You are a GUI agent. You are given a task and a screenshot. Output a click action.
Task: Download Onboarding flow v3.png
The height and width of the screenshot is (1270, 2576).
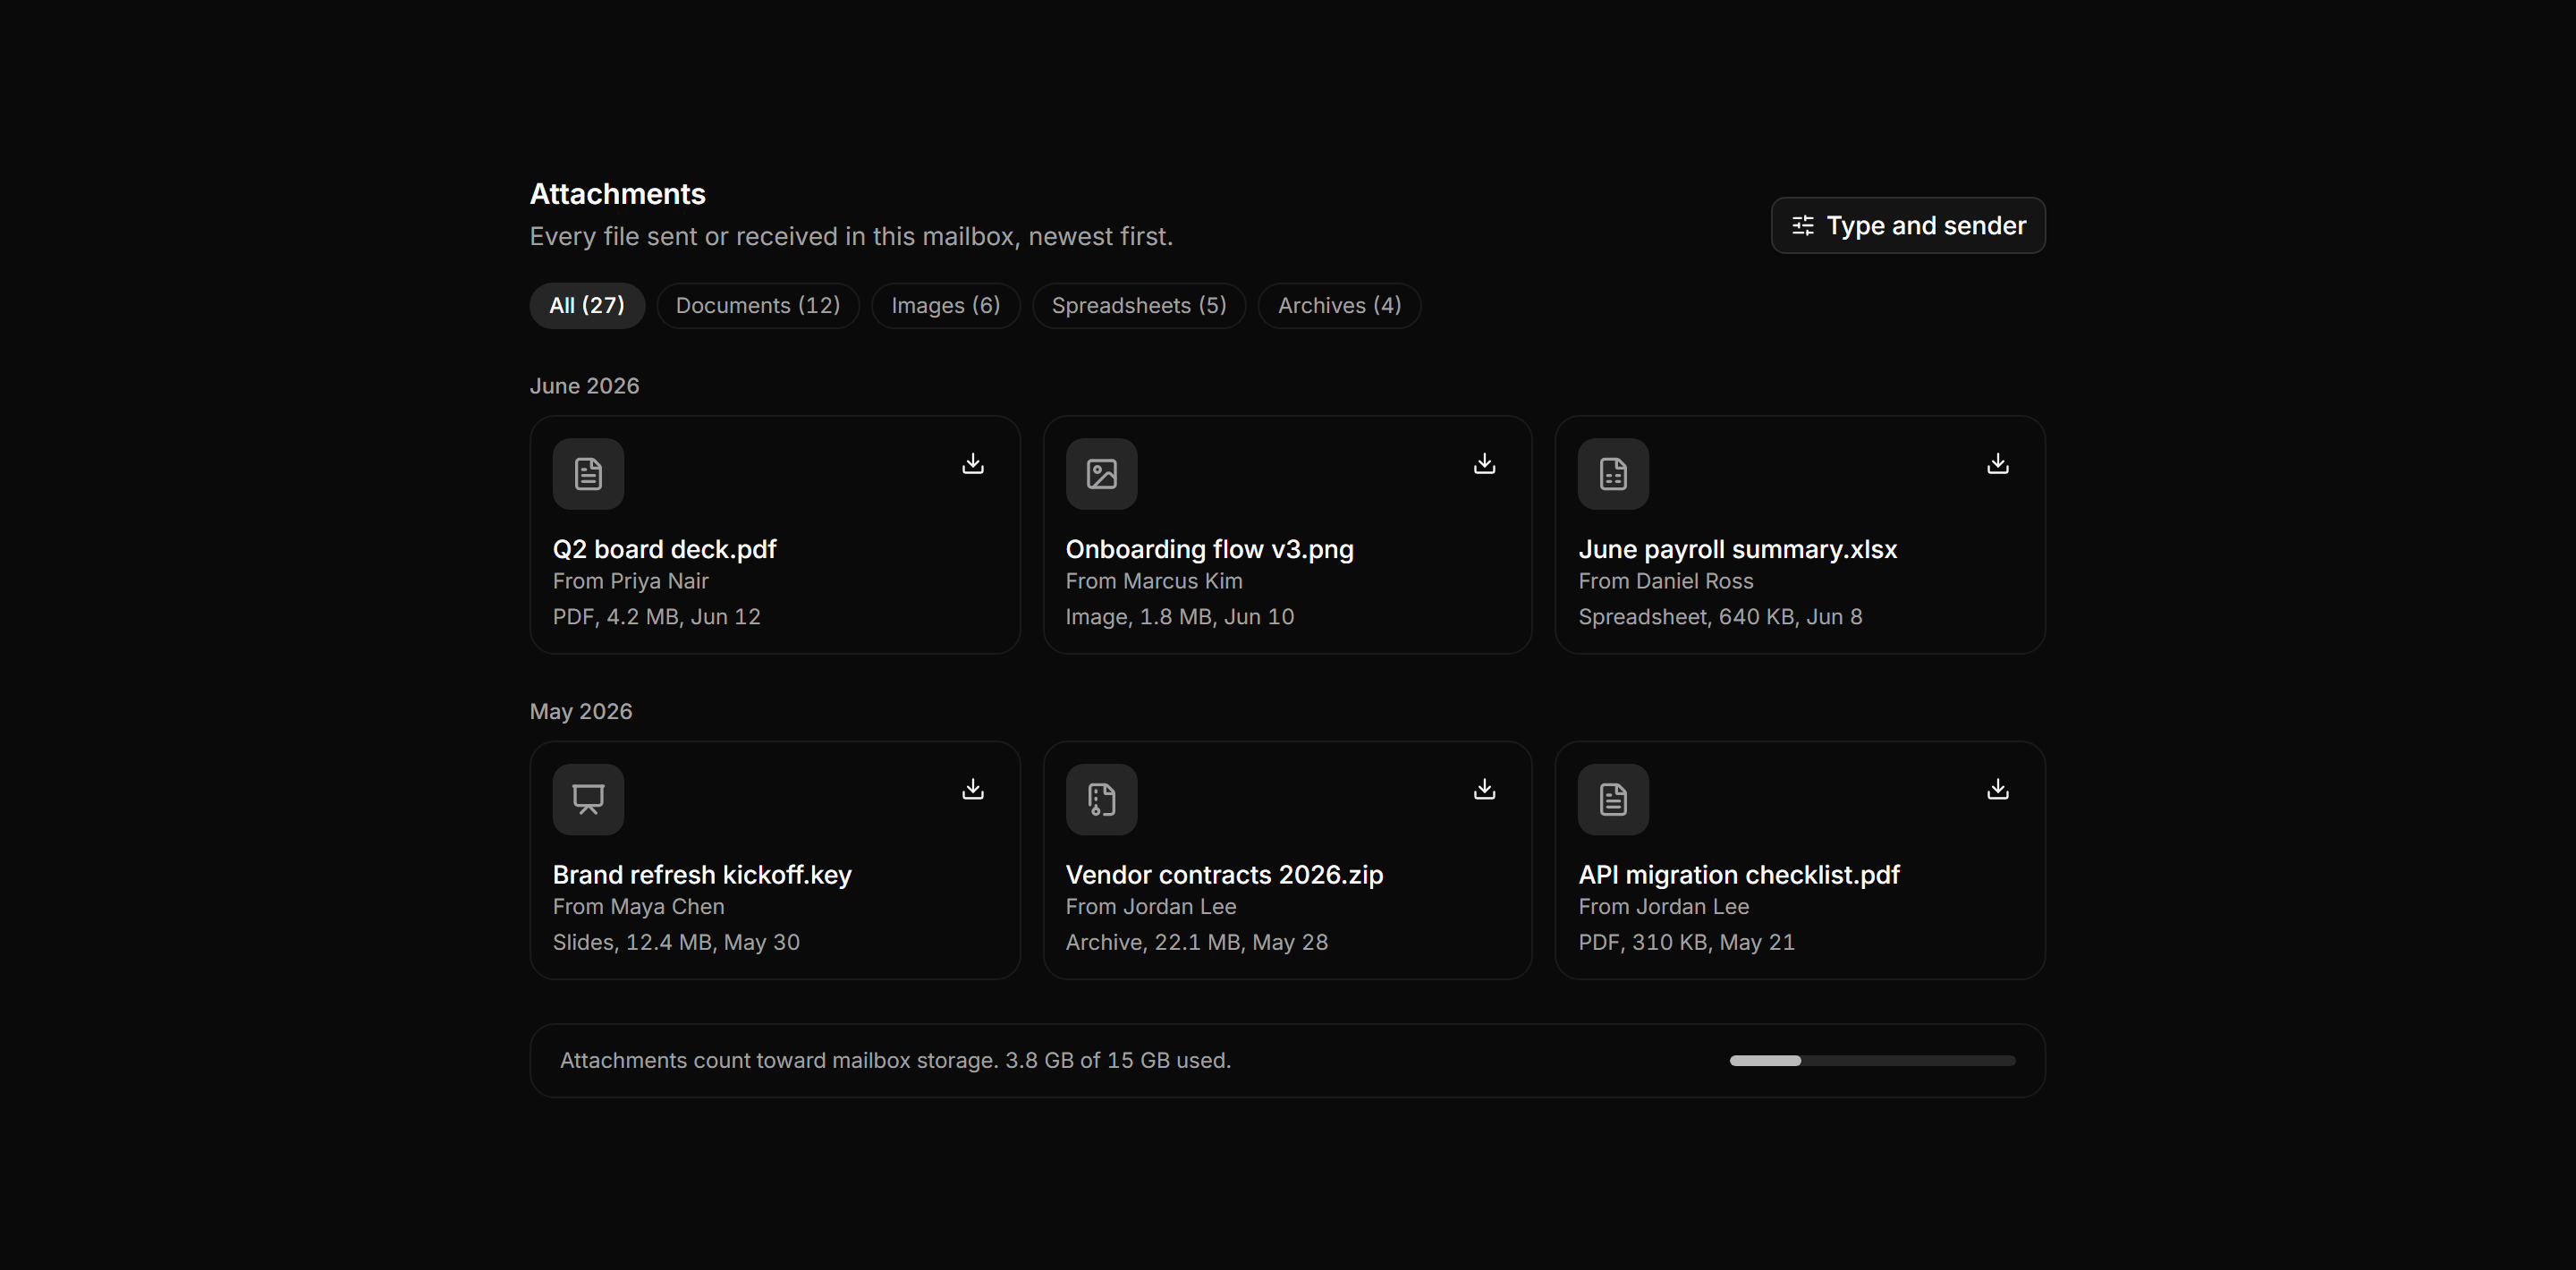tap(1485, 463)
